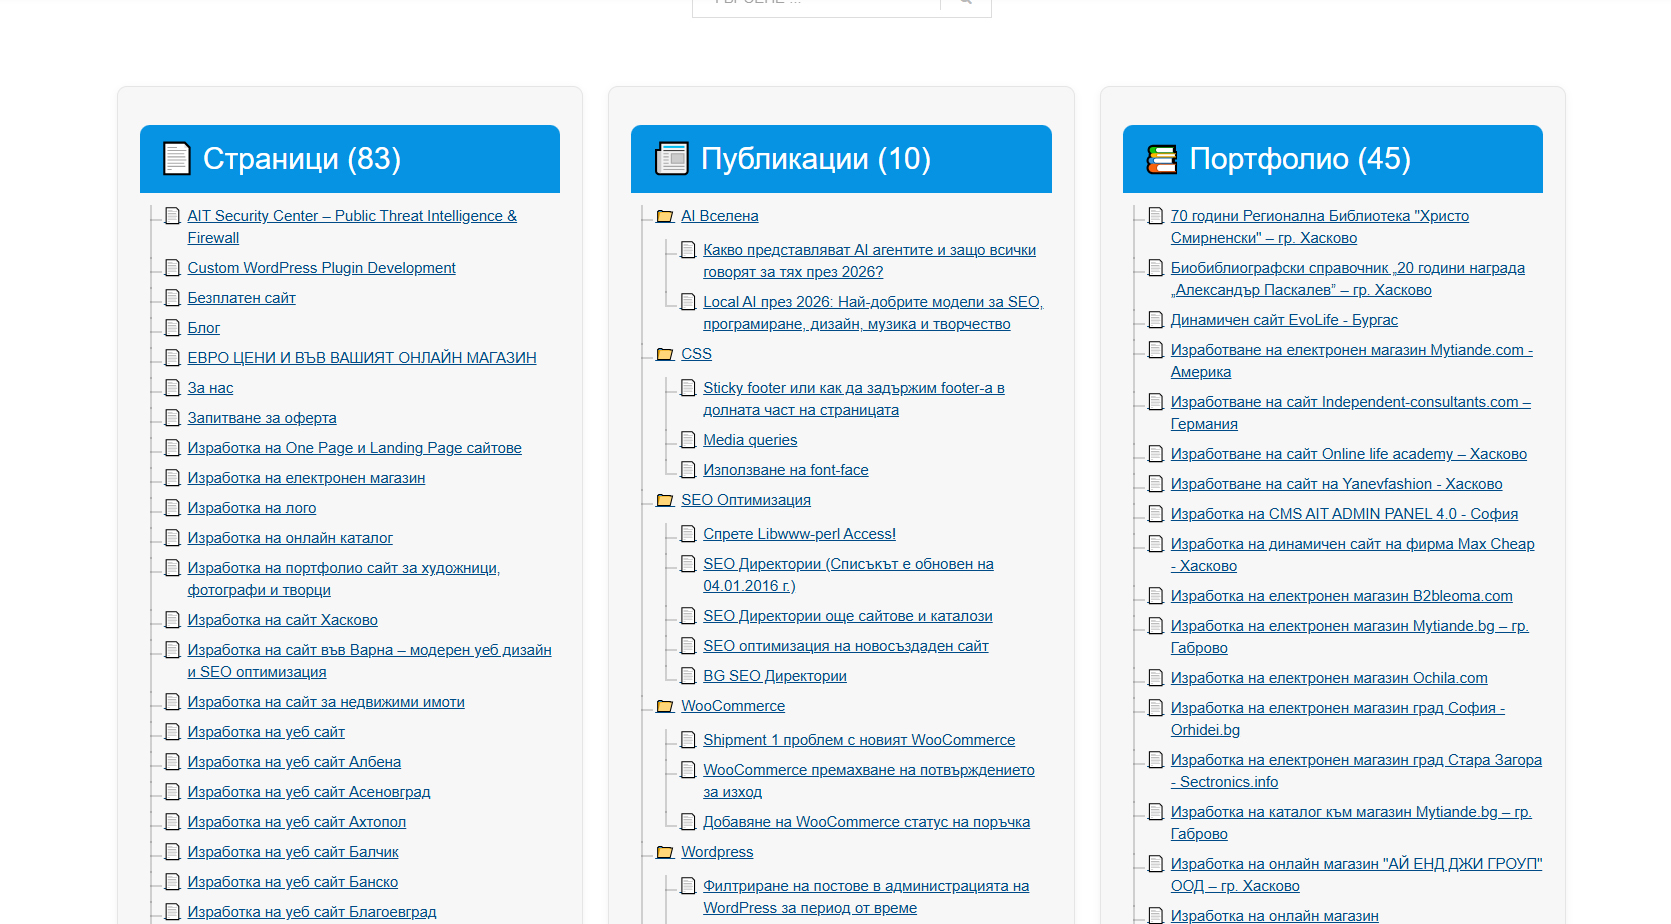Open the Local AI през 2026 article link
The height and width of the screenshot is (924, 1671).
point(873,313)
